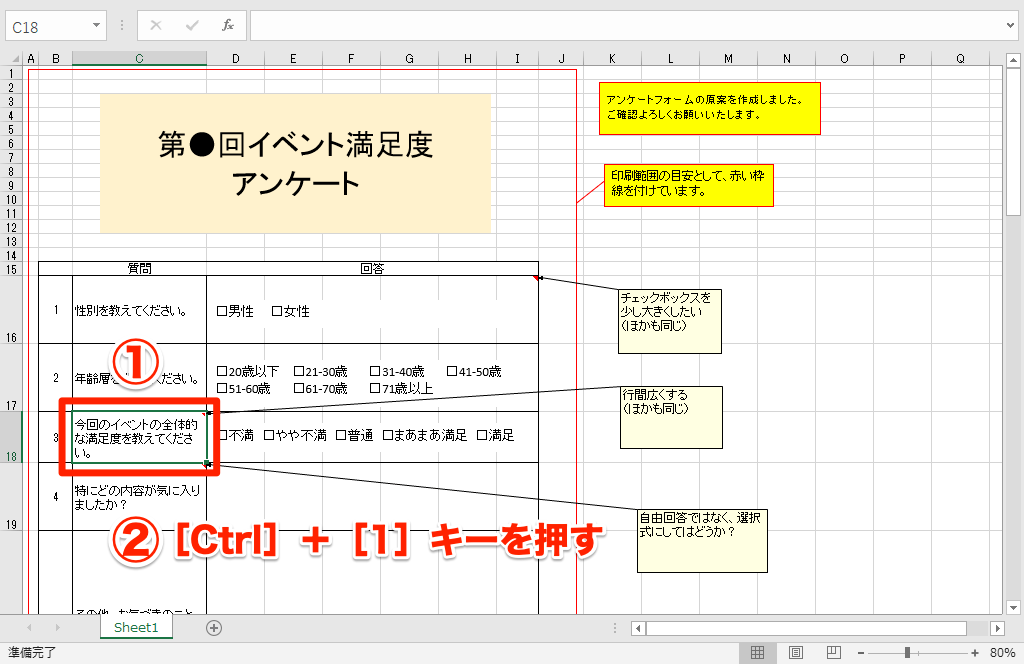This screenshot has width=1024, height=664.
Task: Open the Name Box dropdown arrow
Action: (95, 24)
